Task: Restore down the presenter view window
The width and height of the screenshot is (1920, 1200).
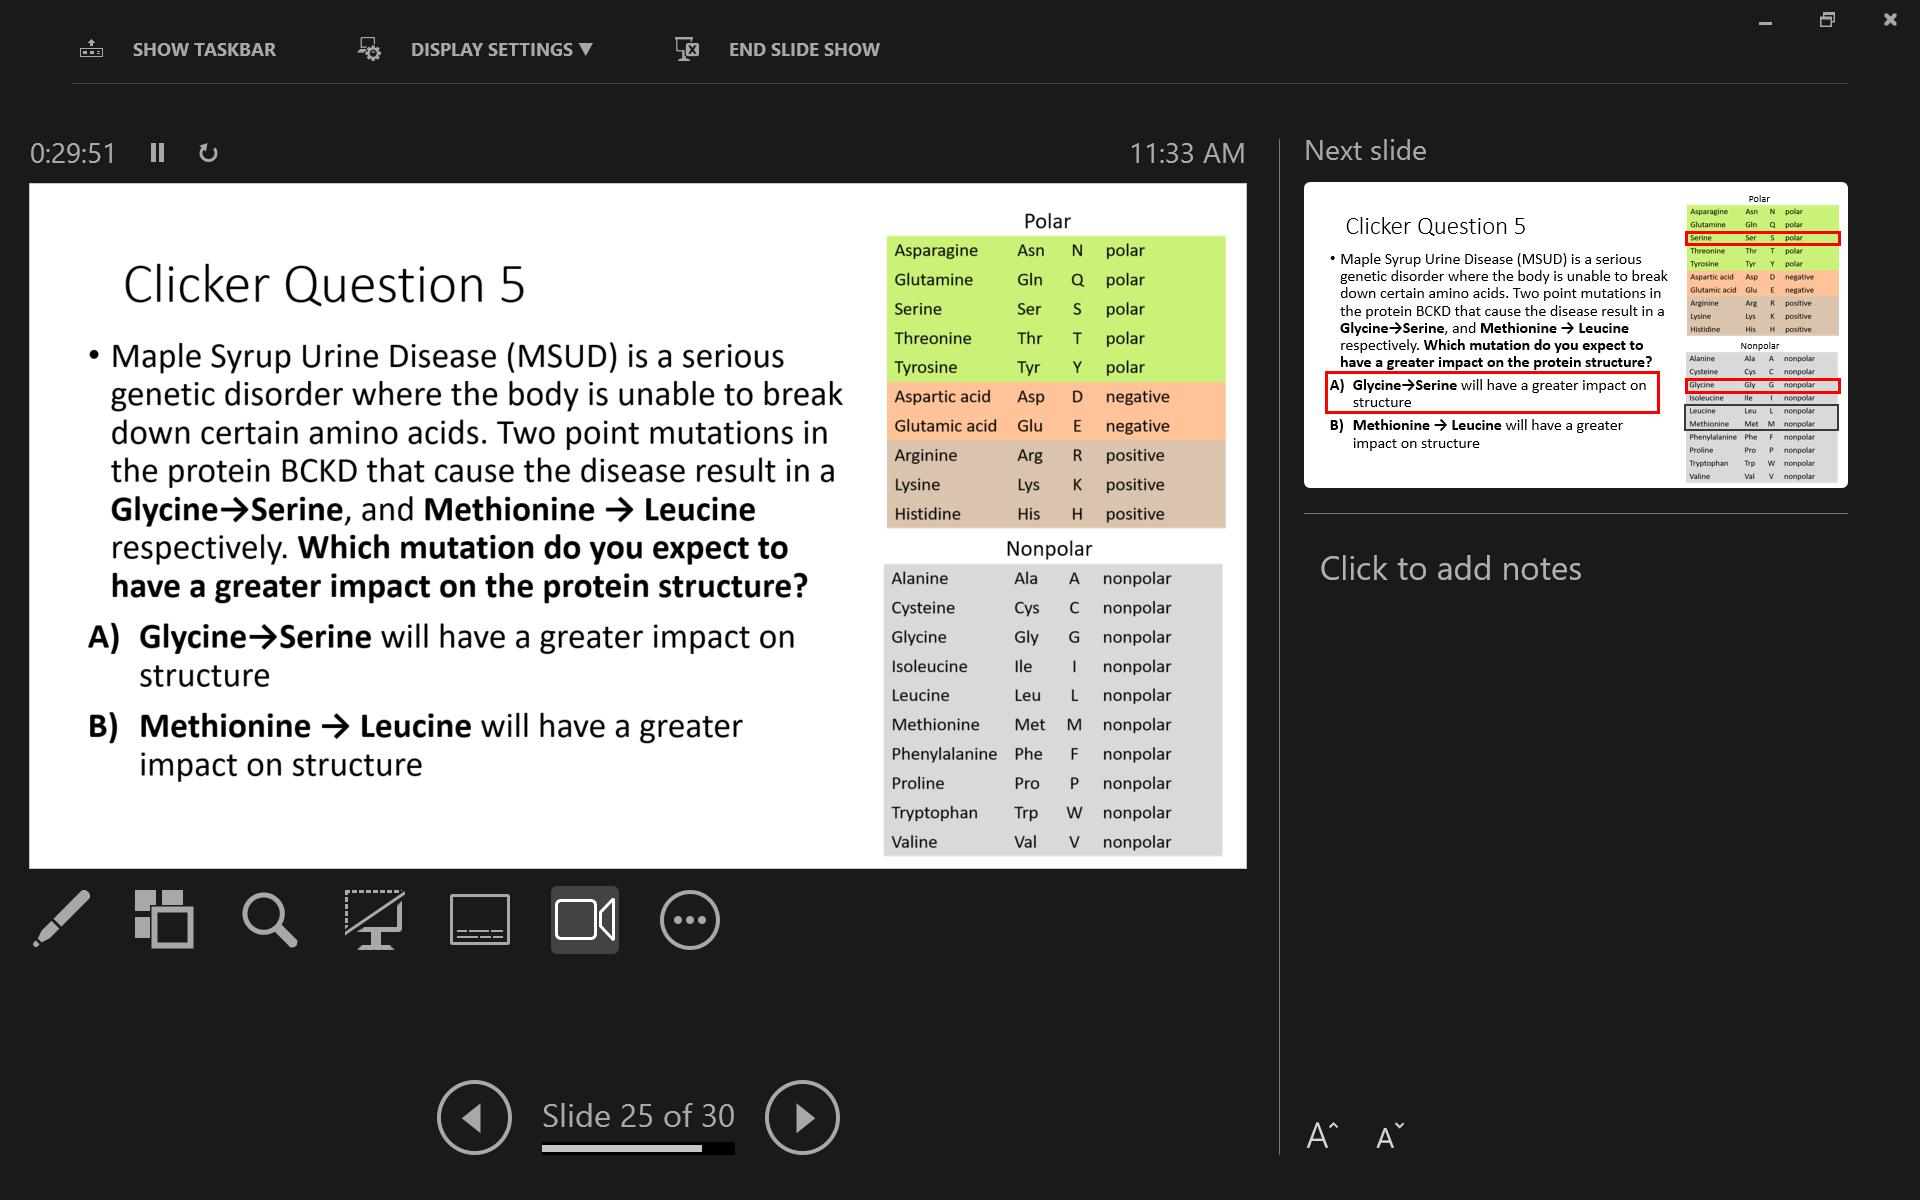Action: click(1827, 20)
